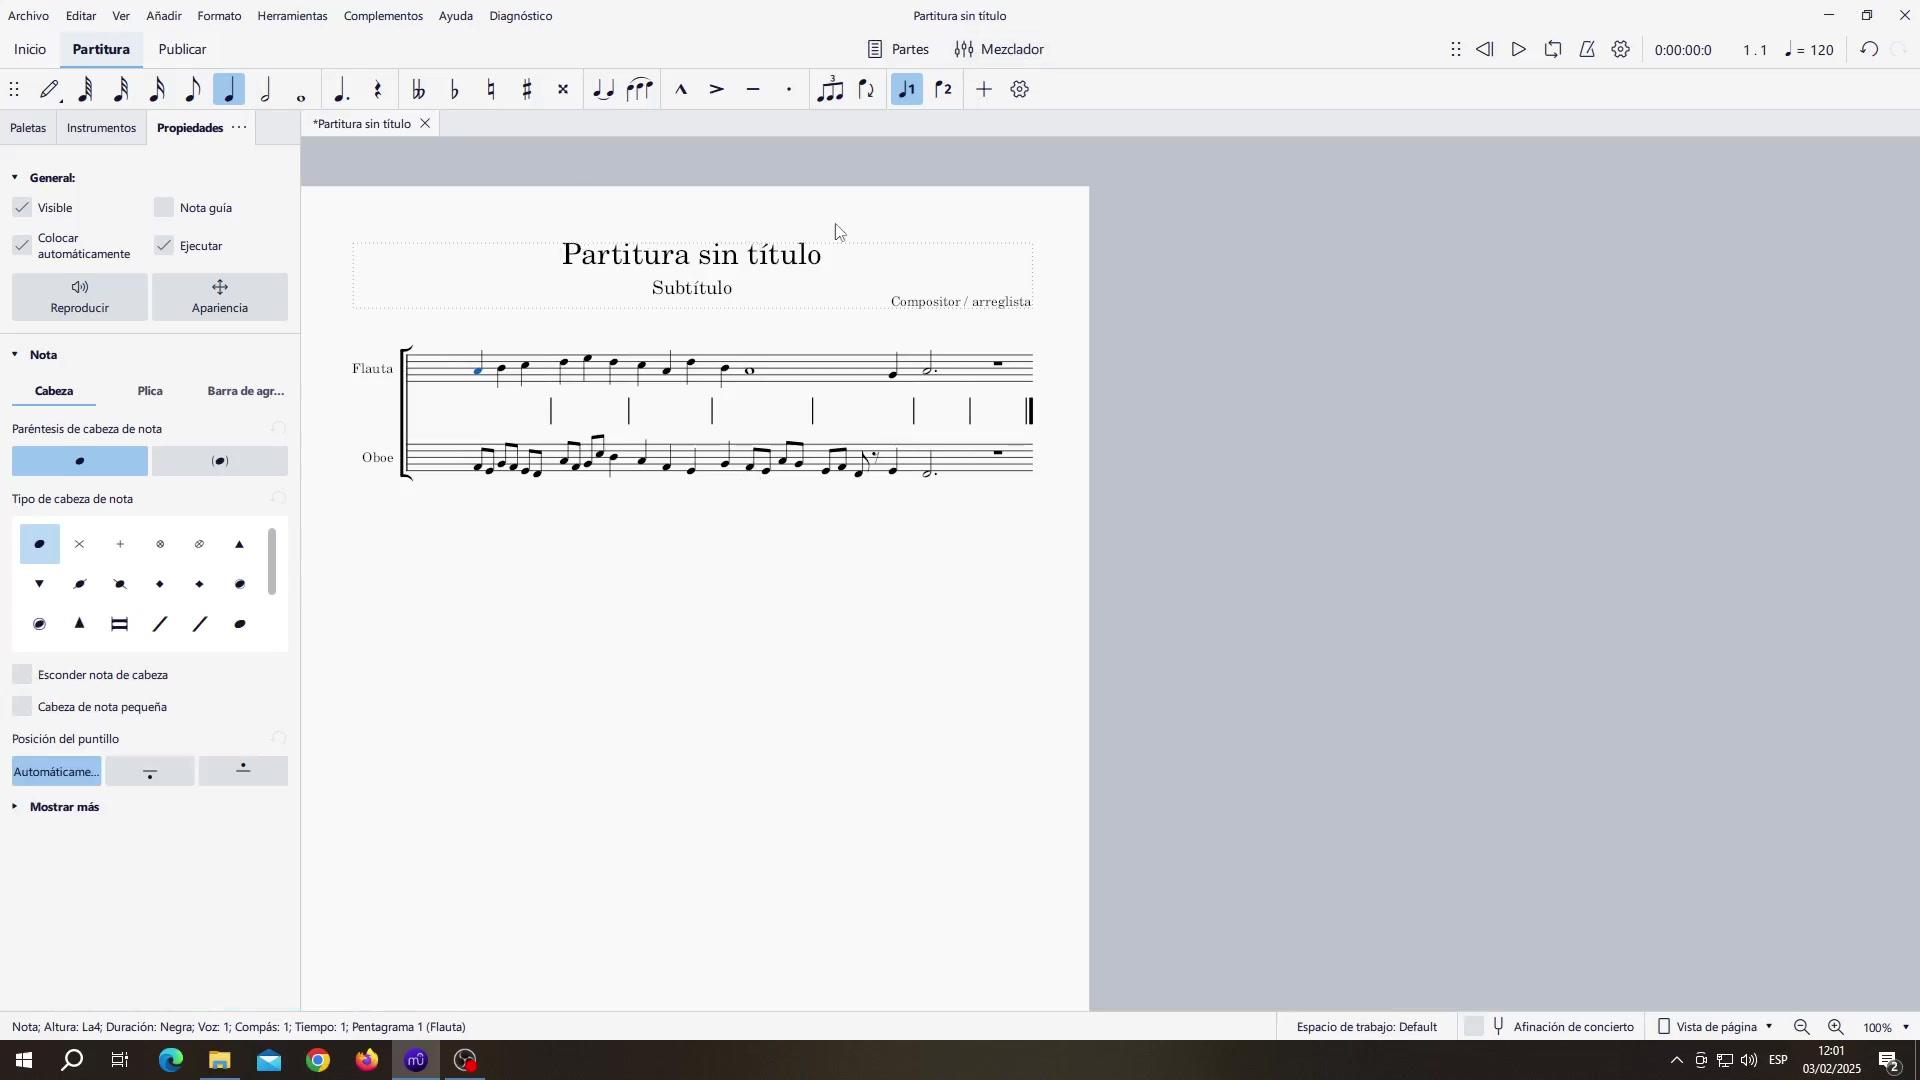Toggle the tie tool icon
This screenshot has height=1080, width=1920.
click(x=603, y=90)
